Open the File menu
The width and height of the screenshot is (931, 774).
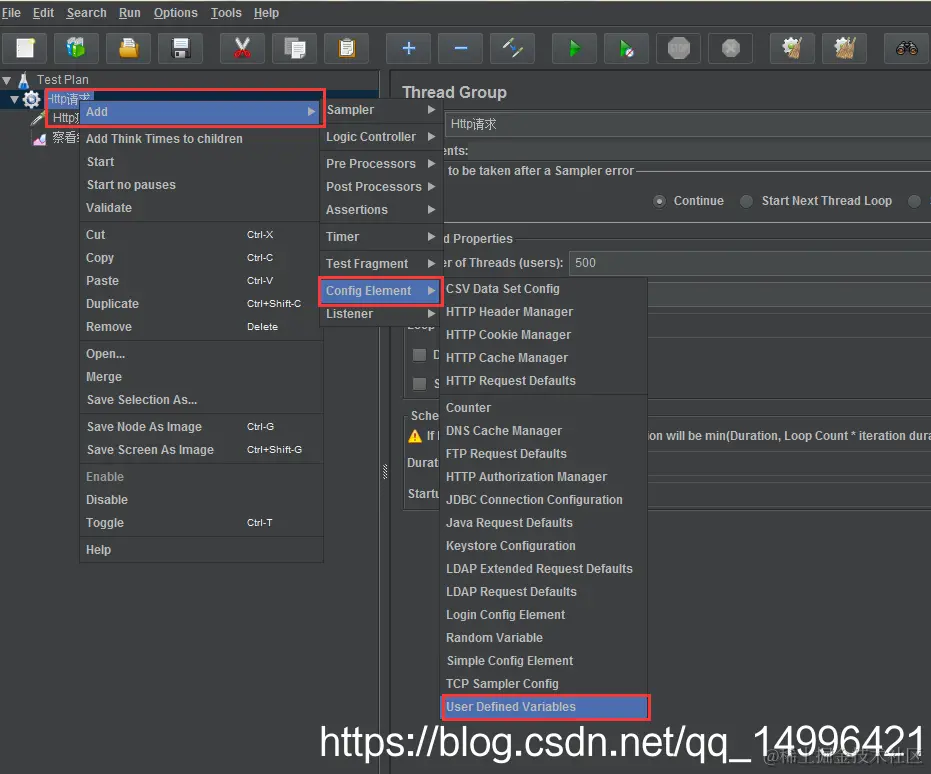(11, 12)
